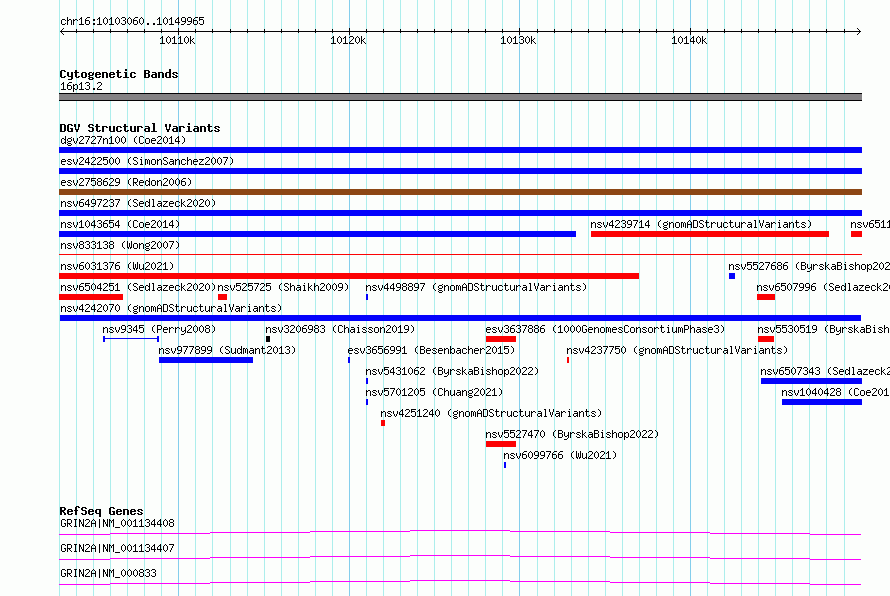Screen dimensions: 890x596
Task: Select nsv9345 (Perry2008) label
Action: [159, 329]
